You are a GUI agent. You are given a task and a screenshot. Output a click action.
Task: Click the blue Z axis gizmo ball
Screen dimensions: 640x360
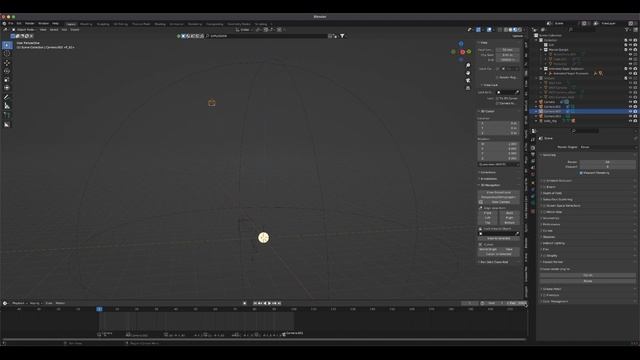461,44
